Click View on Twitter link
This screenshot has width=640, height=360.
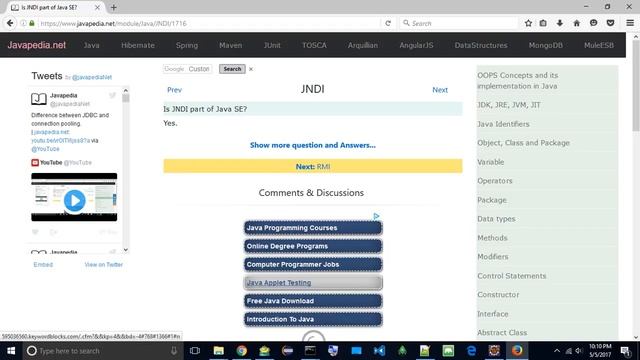tap(104, 264)
